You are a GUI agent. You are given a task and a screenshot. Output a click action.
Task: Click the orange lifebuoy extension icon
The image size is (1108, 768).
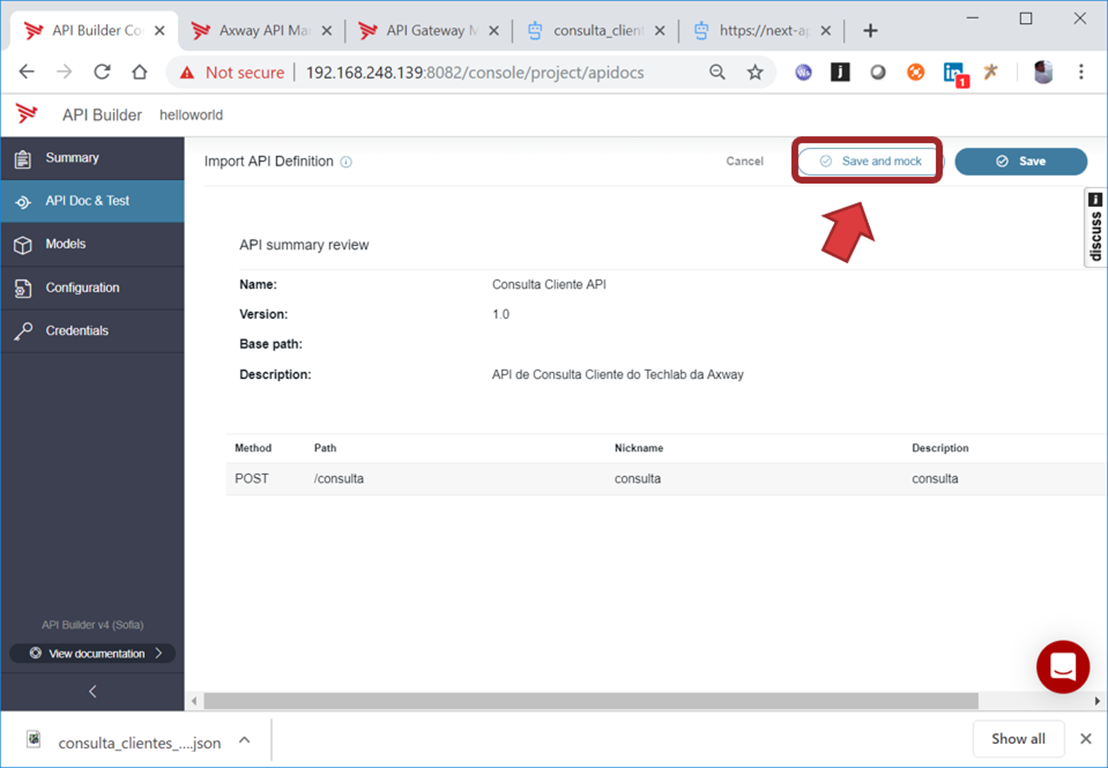coord(916,72)
